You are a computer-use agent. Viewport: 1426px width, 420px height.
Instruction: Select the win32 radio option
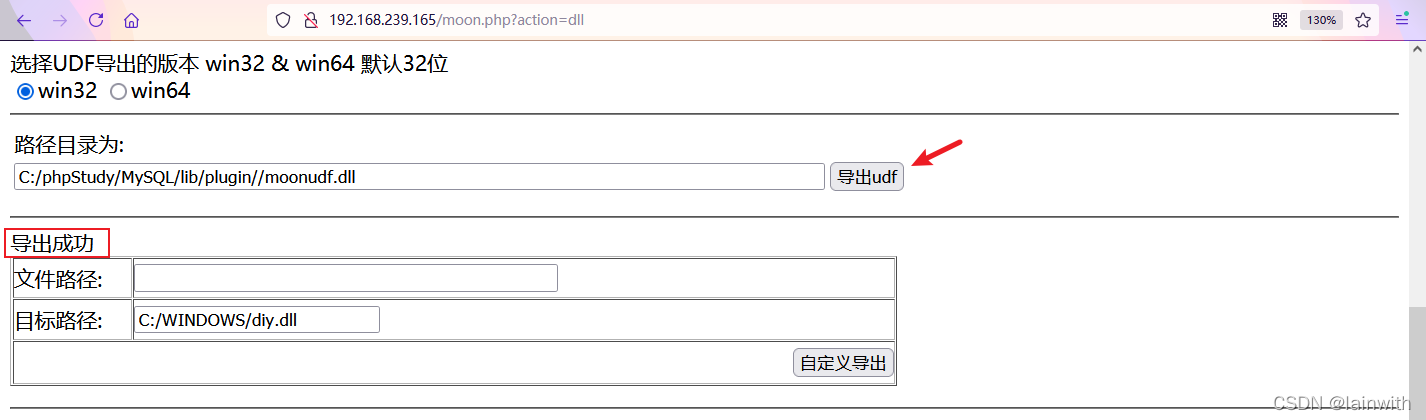[x=26, y=92]
